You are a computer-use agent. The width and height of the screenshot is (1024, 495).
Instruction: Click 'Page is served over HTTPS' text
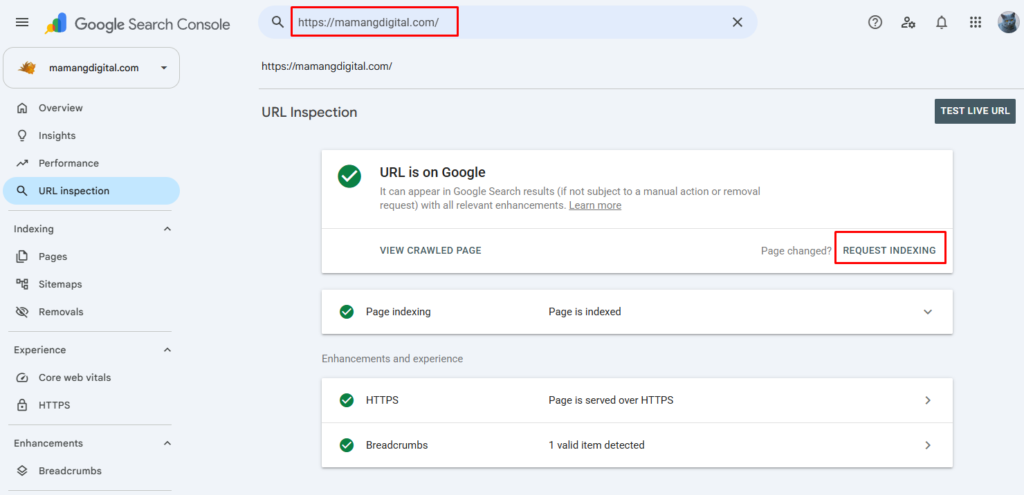click(x=611, y=400)
